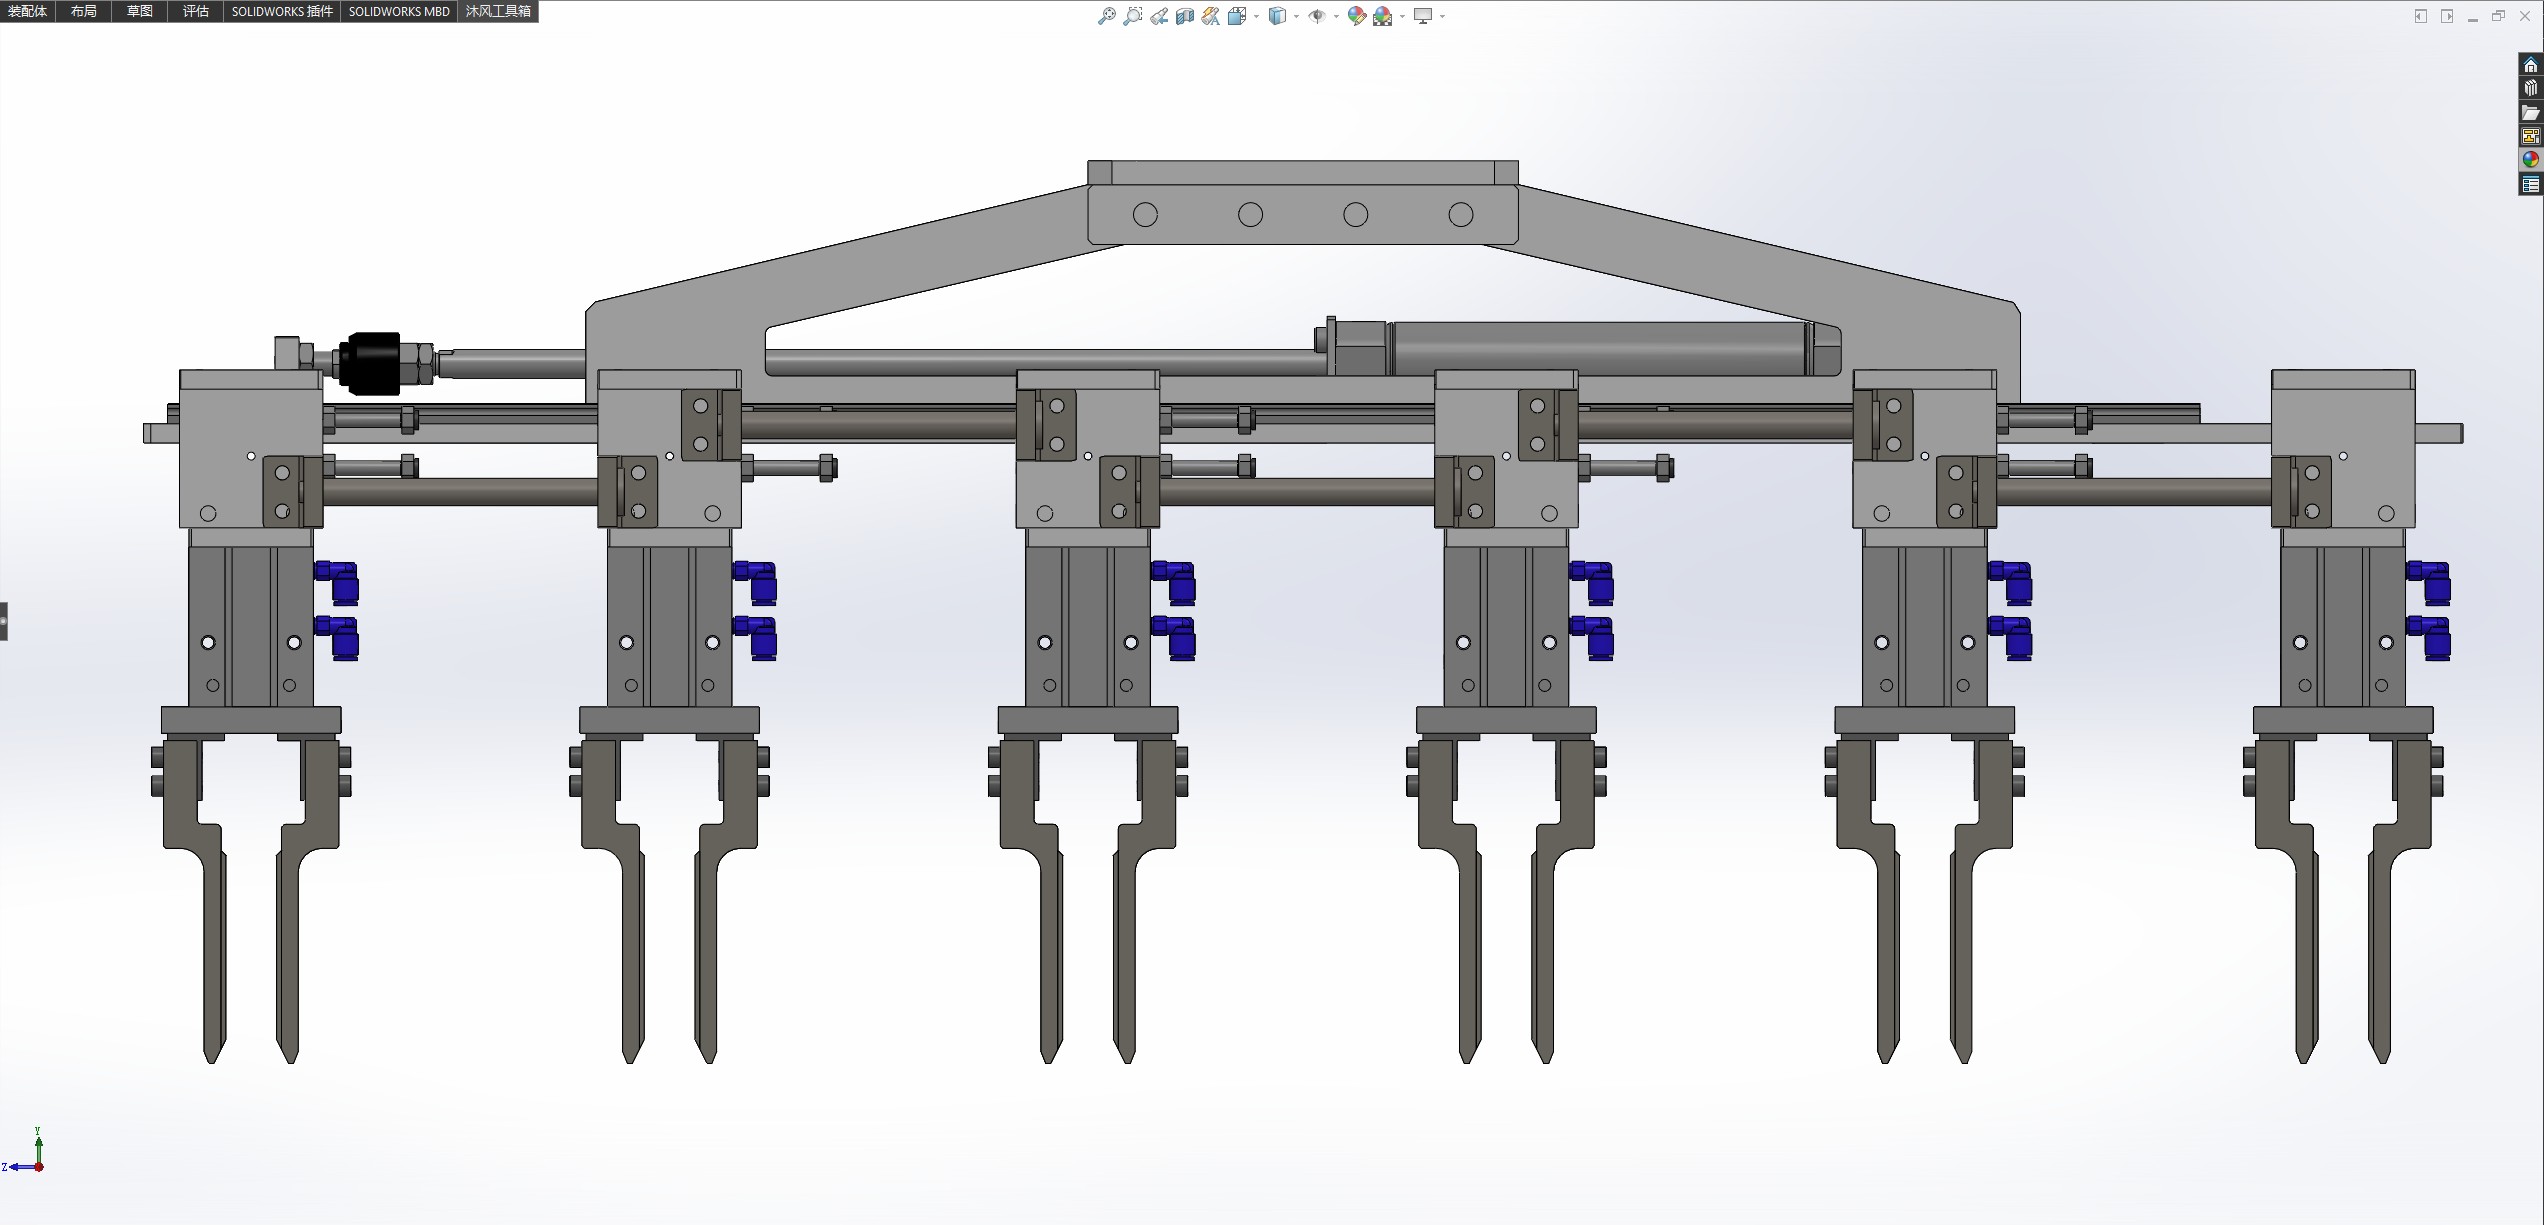
Task: Open the SOLIDWORKS Resources home panel
Action: click(2531, 65)
